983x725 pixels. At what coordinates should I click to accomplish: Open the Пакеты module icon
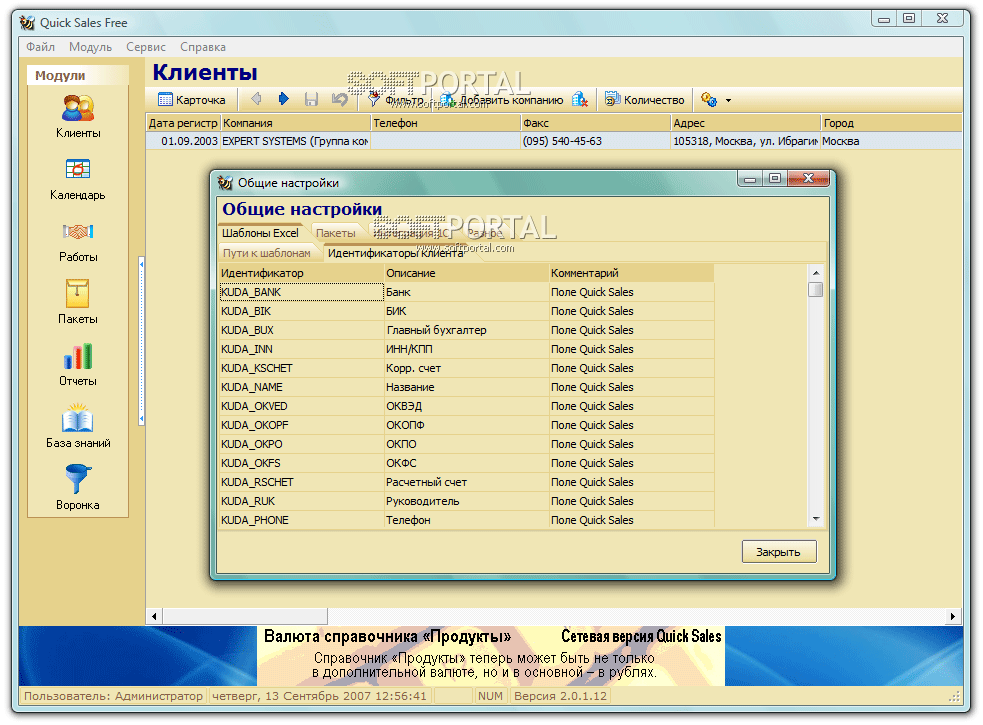click(78, 293)
